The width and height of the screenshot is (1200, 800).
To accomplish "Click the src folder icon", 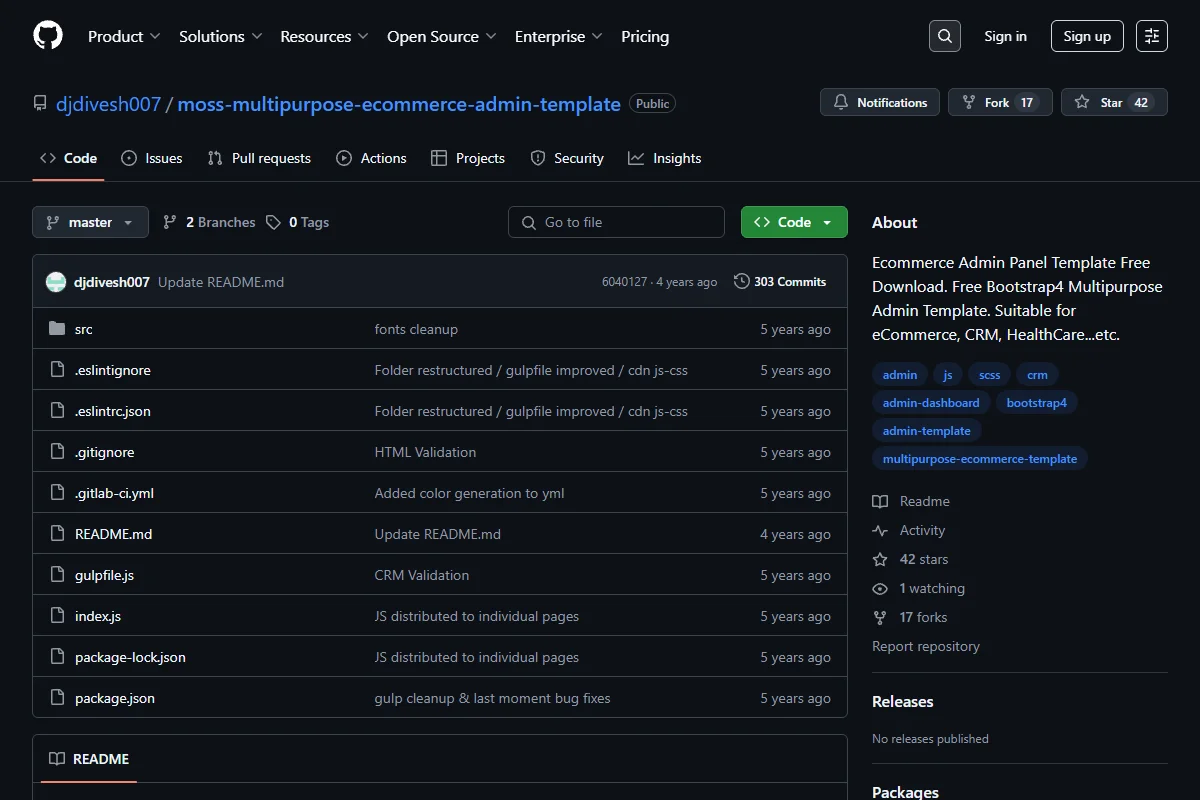I will pos(57,329).
